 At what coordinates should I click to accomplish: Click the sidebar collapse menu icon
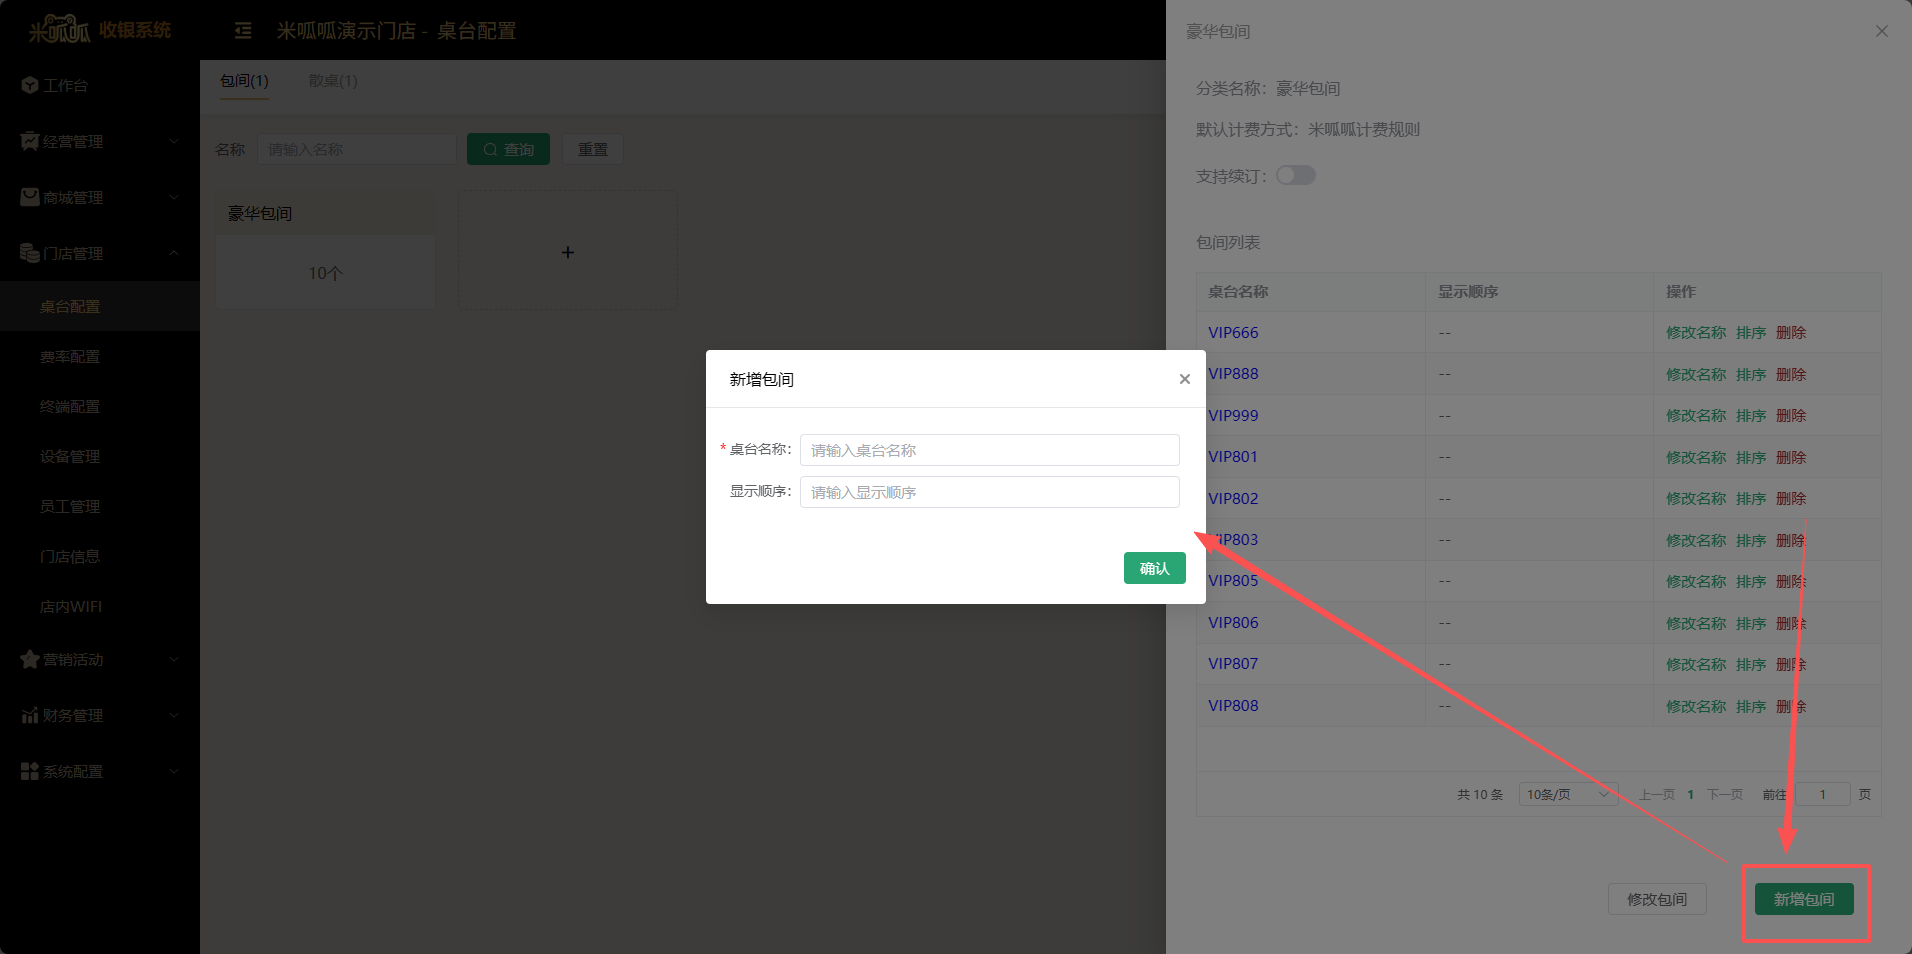(243, 31)
